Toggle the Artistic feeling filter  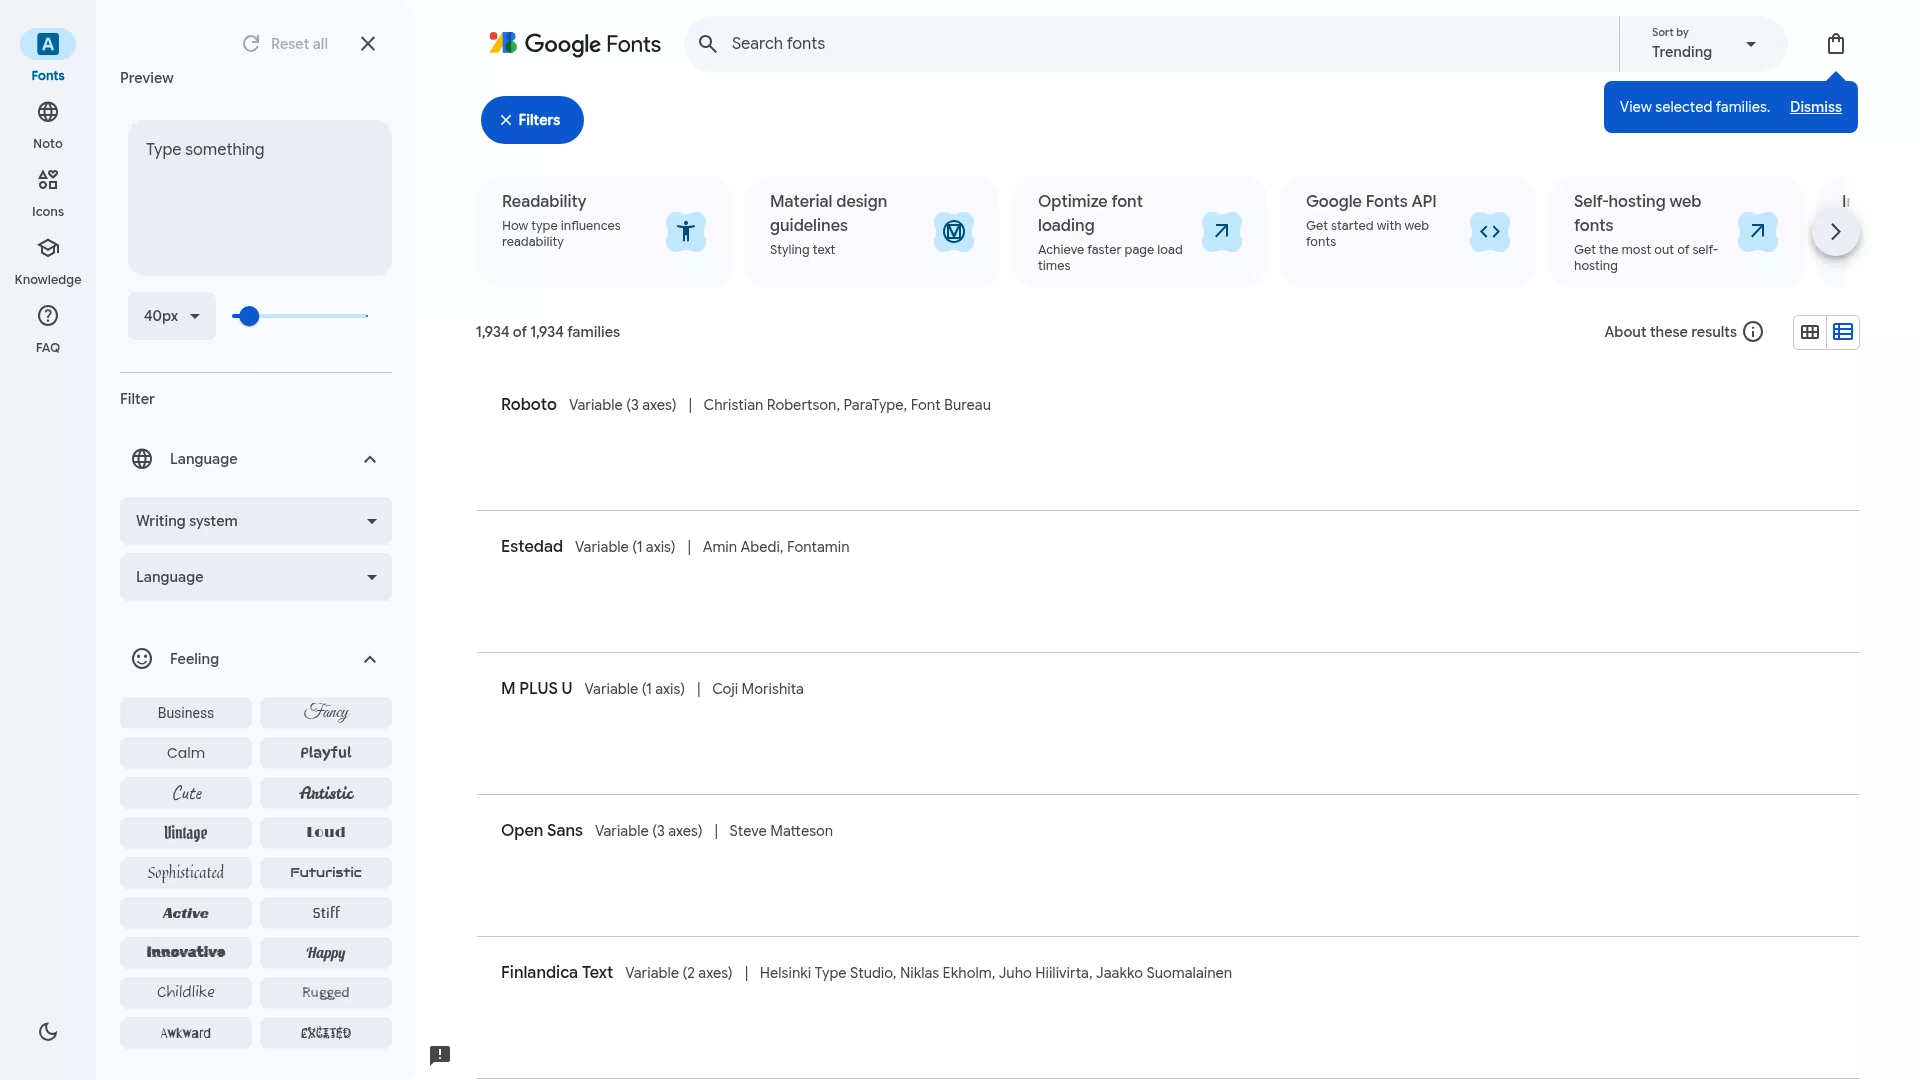coord(326,793)
